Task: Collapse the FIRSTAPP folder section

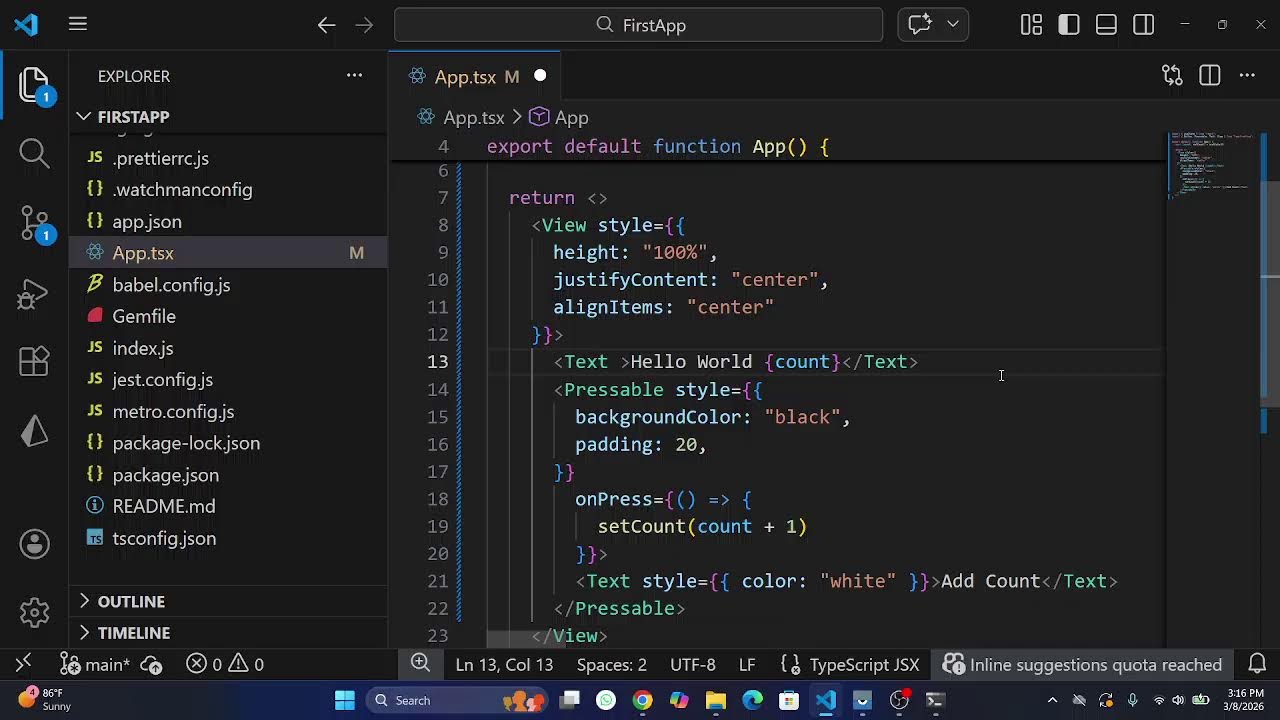Action: pos(228,117)
